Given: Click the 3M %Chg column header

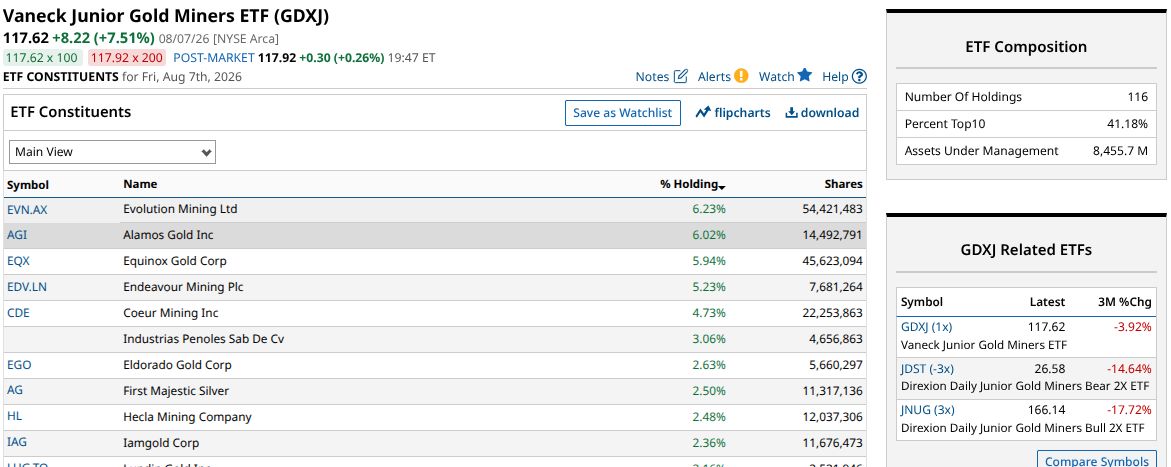Looking at the screenshot, I should [x=1123, y=302].
